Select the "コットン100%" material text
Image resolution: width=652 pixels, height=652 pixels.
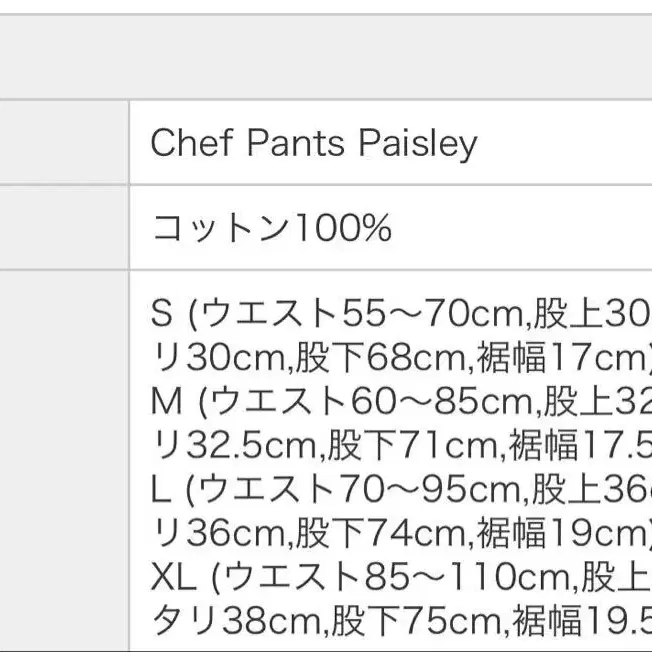(271, 229)
